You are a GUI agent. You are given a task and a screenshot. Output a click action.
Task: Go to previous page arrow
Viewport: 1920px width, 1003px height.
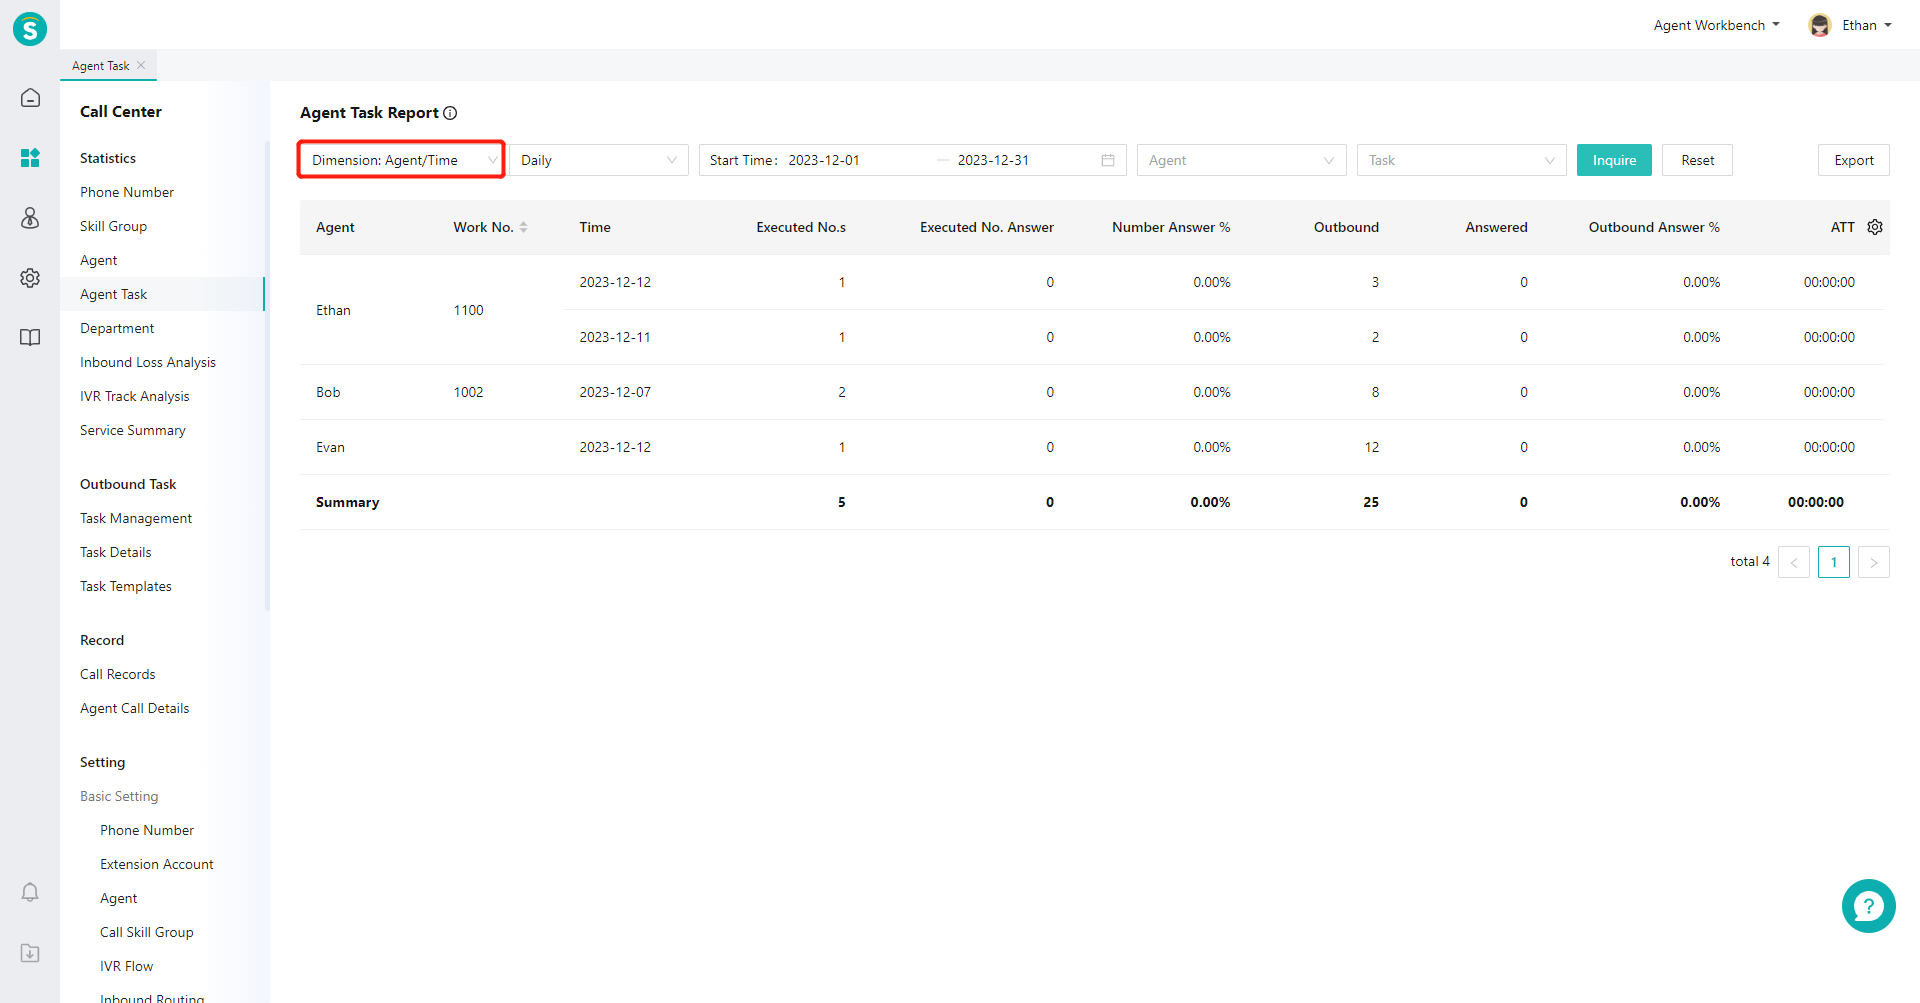(1794, 562)
